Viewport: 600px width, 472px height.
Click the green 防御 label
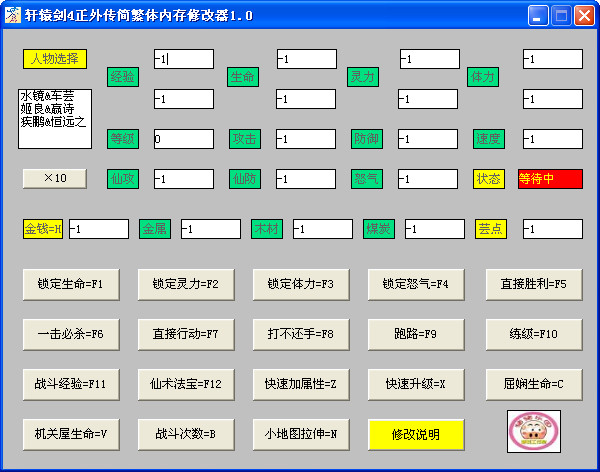(x=367, y=139)
